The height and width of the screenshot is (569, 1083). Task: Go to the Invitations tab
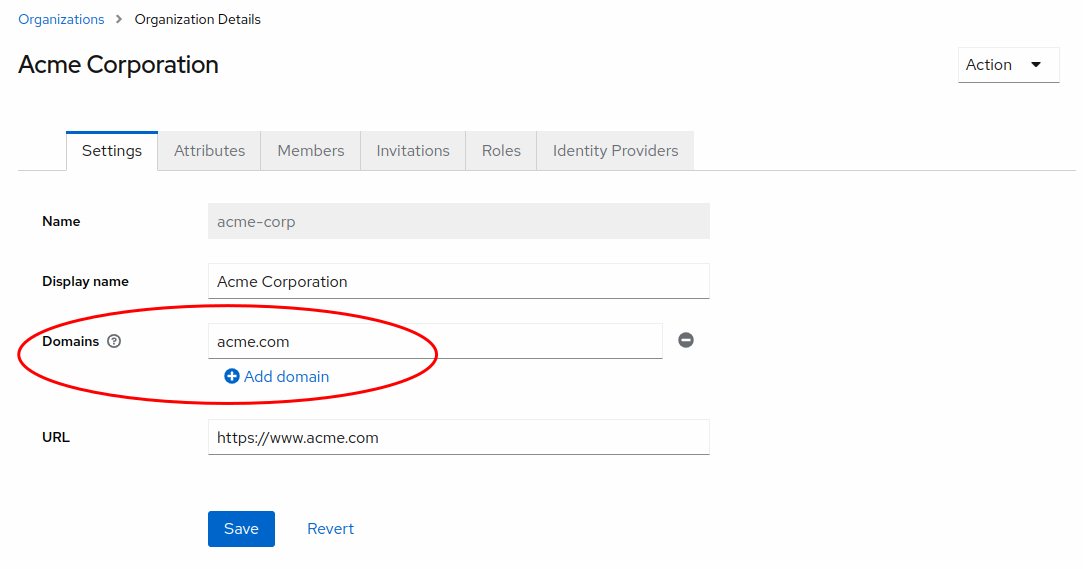click(413, 151)
